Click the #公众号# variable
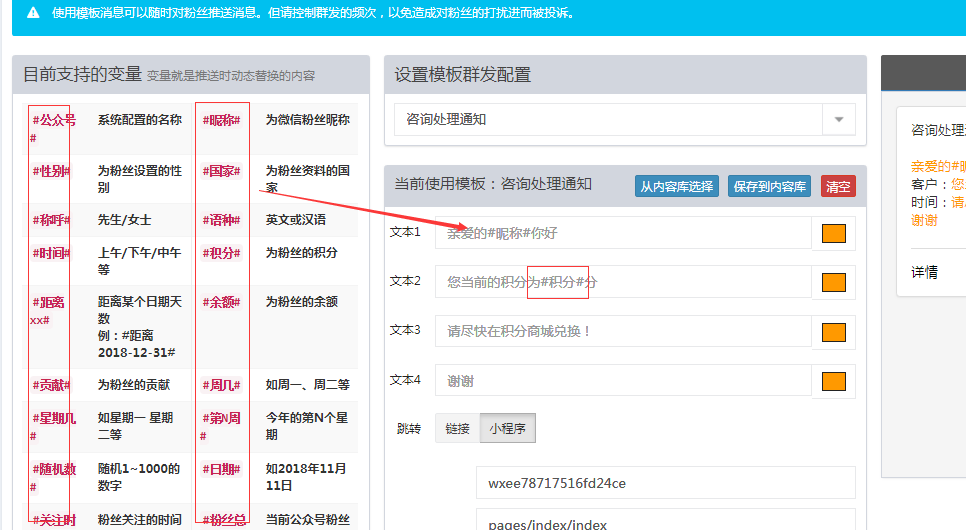 (53, 129)
